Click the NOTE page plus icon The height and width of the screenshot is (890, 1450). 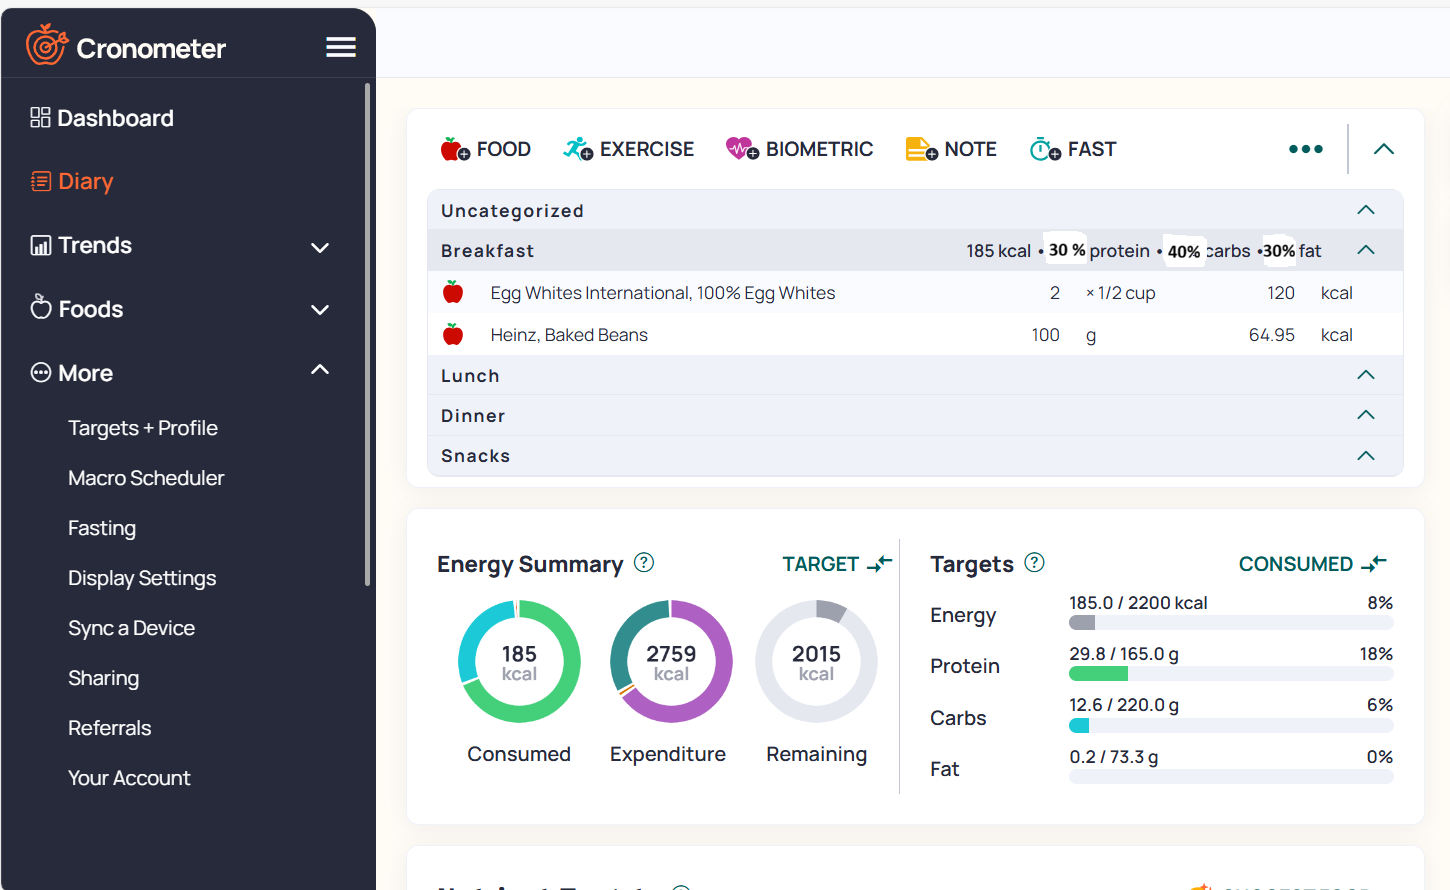921,149
